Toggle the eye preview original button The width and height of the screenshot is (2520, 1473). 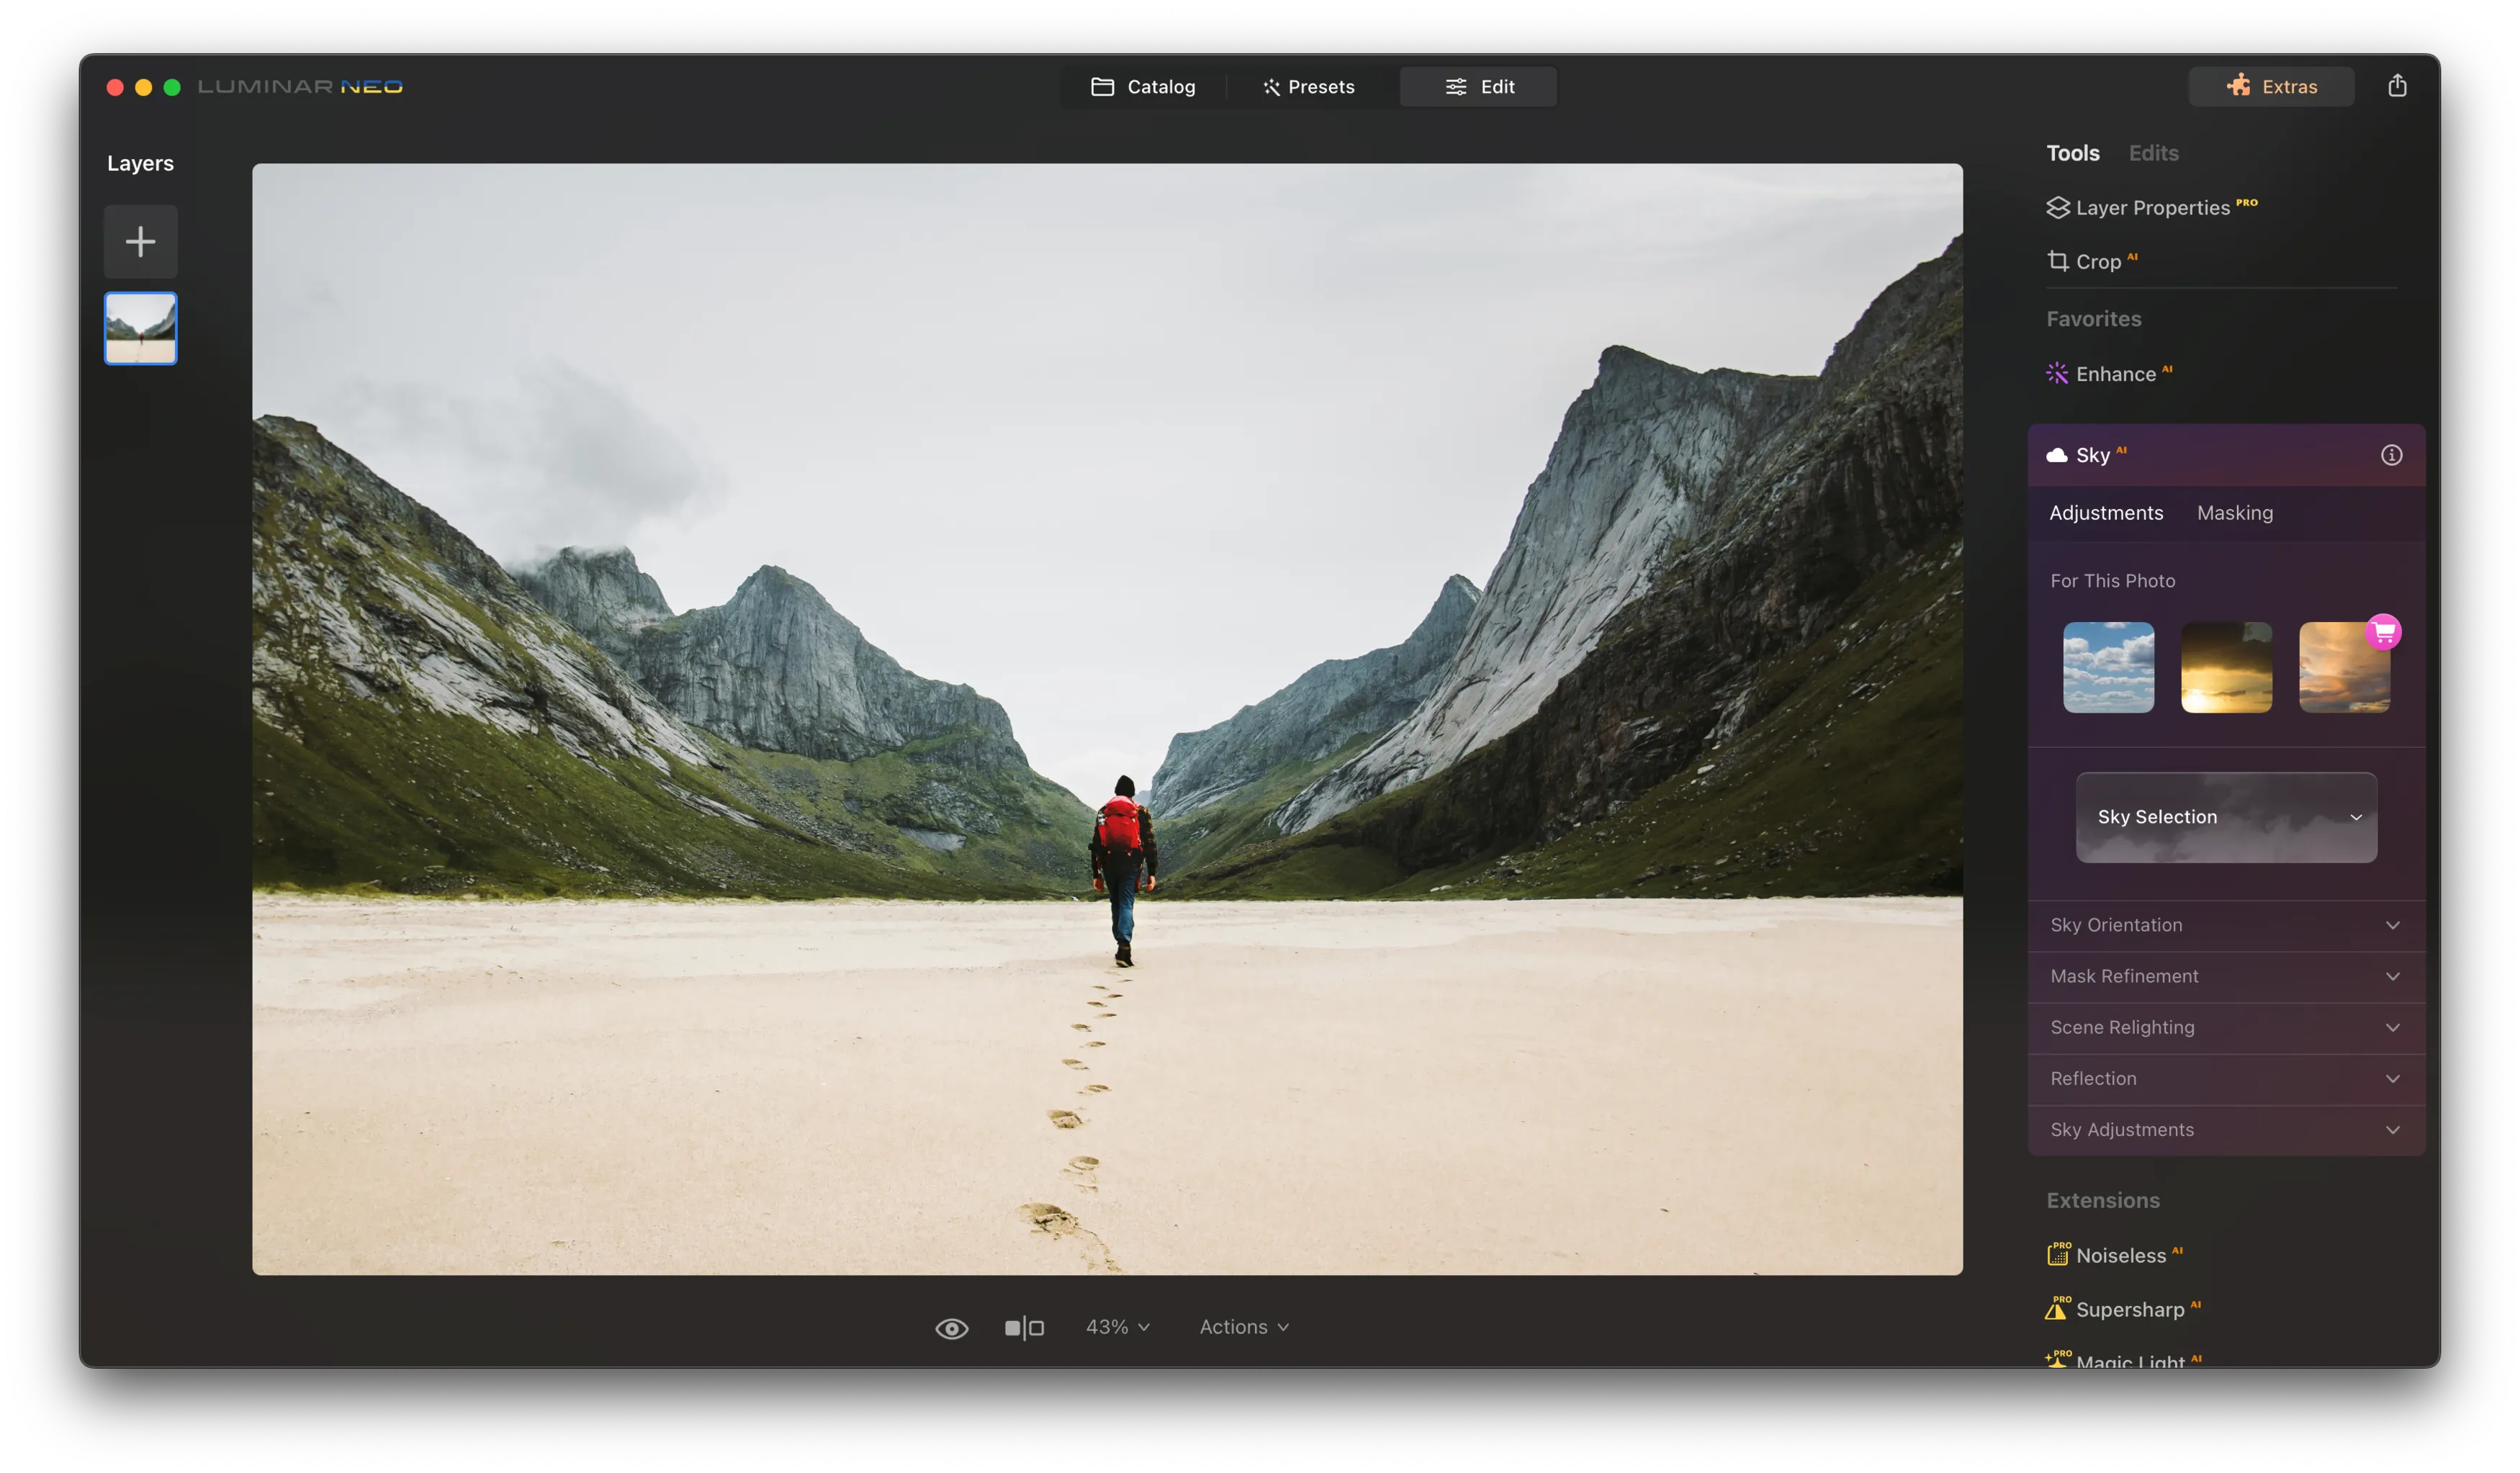coord(951,1328)
